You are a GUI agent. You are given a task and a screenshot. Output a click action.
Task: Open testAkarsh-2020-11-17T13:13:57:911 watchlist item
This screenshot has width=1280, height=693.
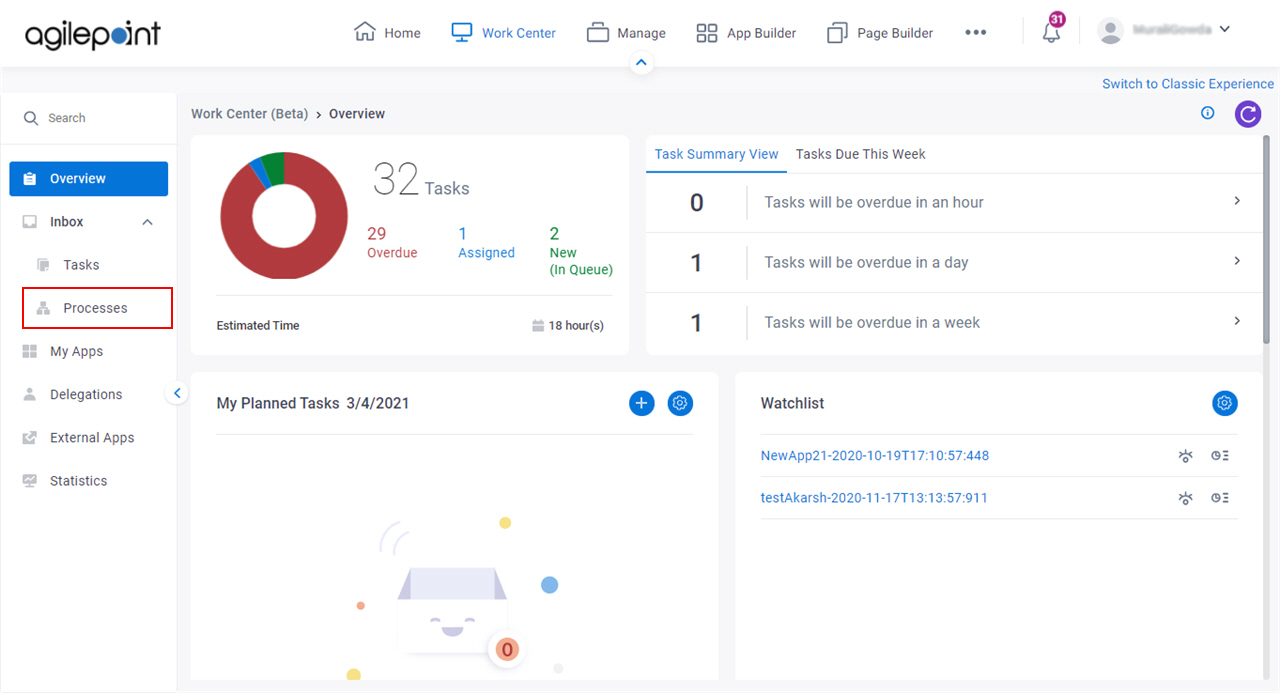[874, 498]
